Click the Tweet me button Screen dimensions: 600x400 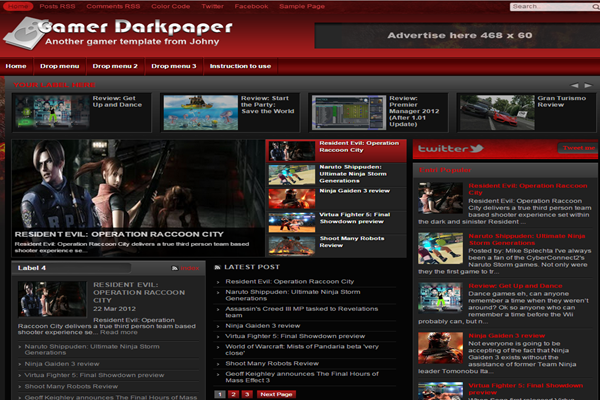(x=578, y=148)
